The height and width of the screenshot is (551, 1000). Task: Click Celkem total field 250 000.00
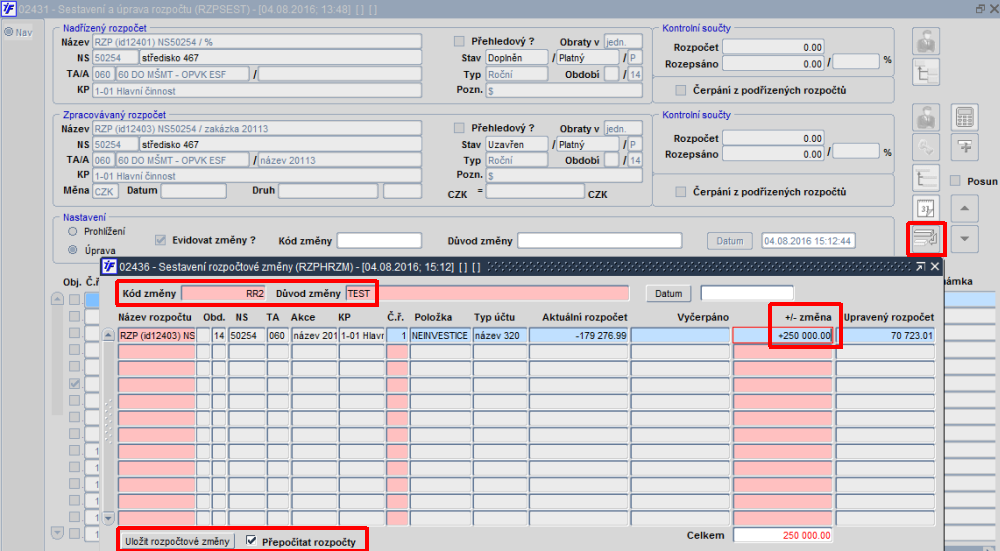point(783,536)
